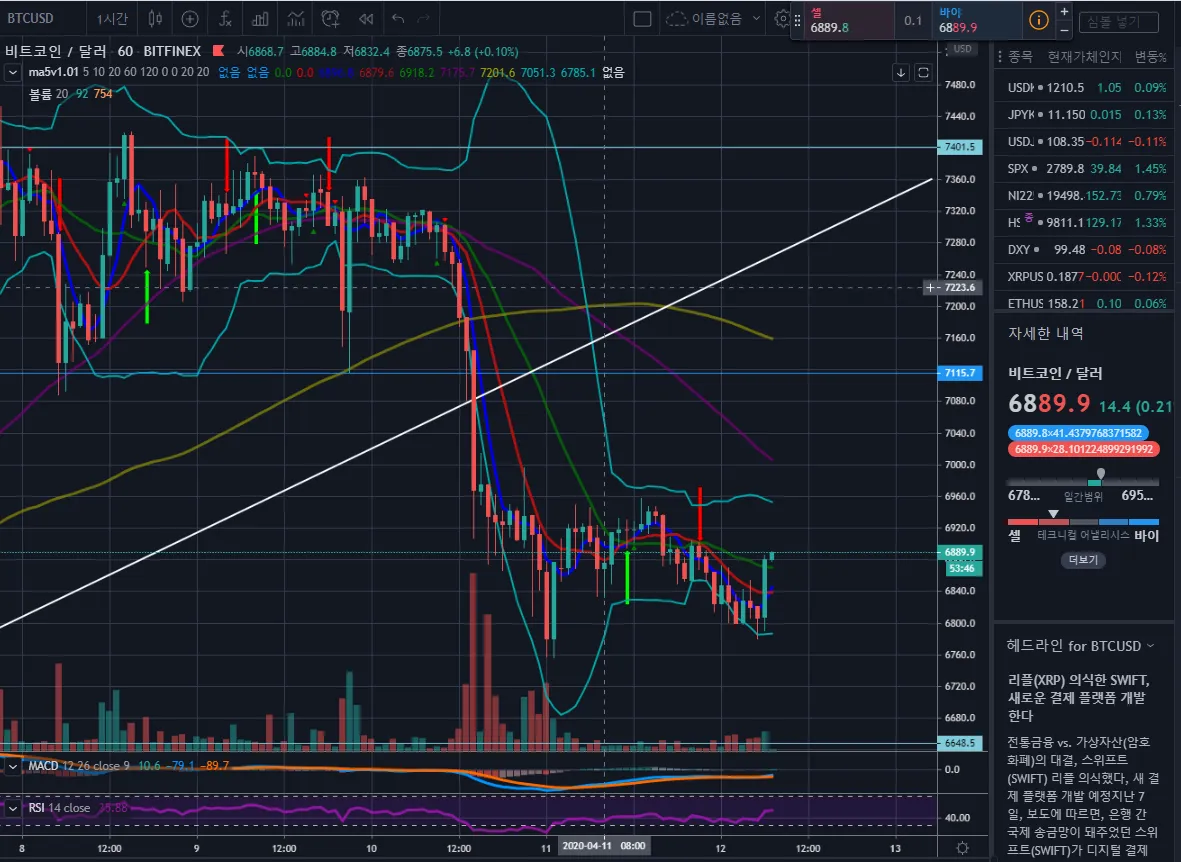
Task: Start bar replay with the rewind icon
Action: (x=366, y=19)
